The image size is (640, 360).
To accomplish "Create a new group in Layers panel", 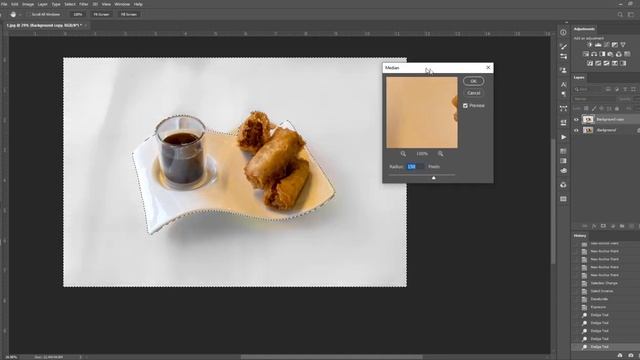I will click(x=622, y=226).
